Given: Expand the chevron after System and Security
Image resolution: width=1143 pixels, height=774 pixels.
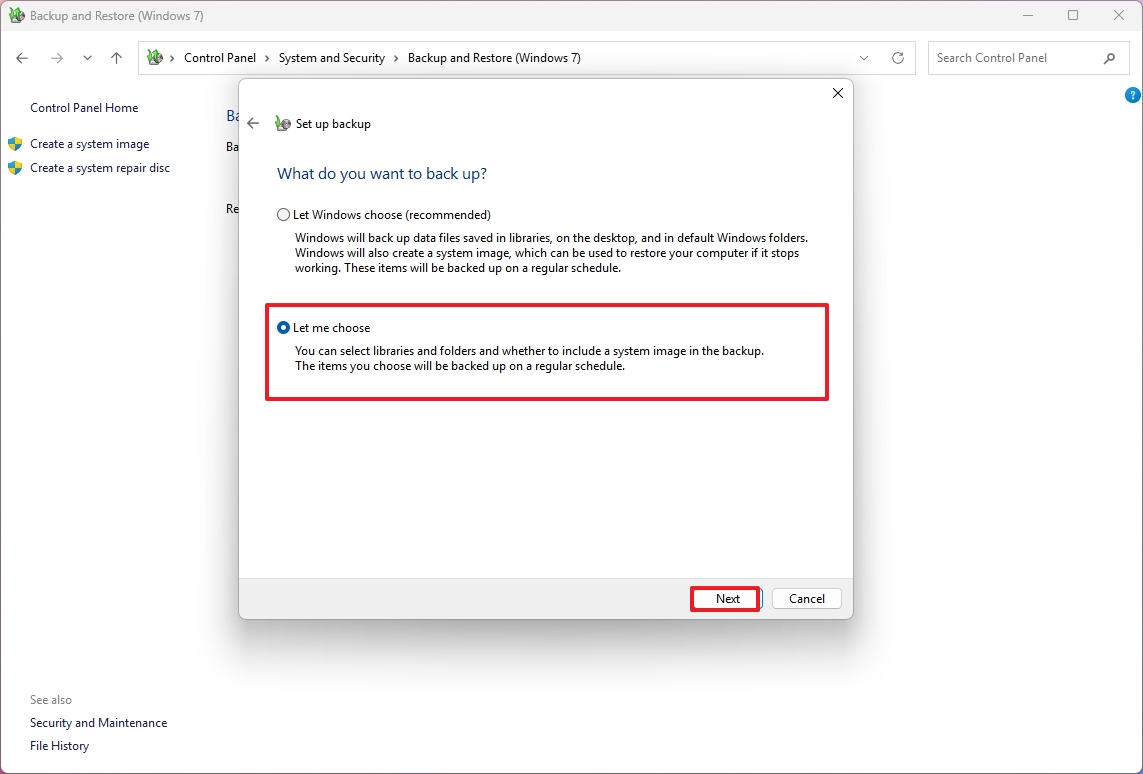Looking at the screenshot, I should (397, 58).
